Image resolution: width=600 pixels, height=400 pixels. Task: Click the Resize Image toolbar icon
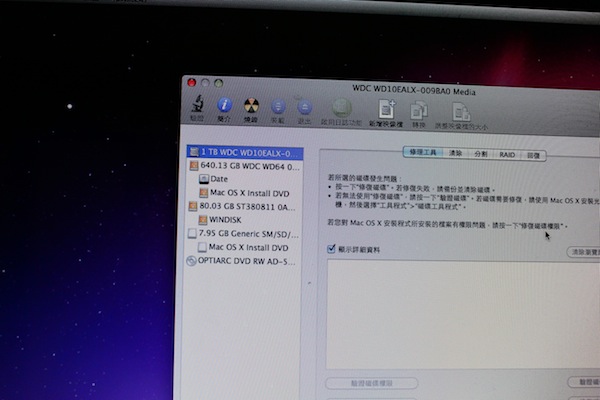click(461, 113)
